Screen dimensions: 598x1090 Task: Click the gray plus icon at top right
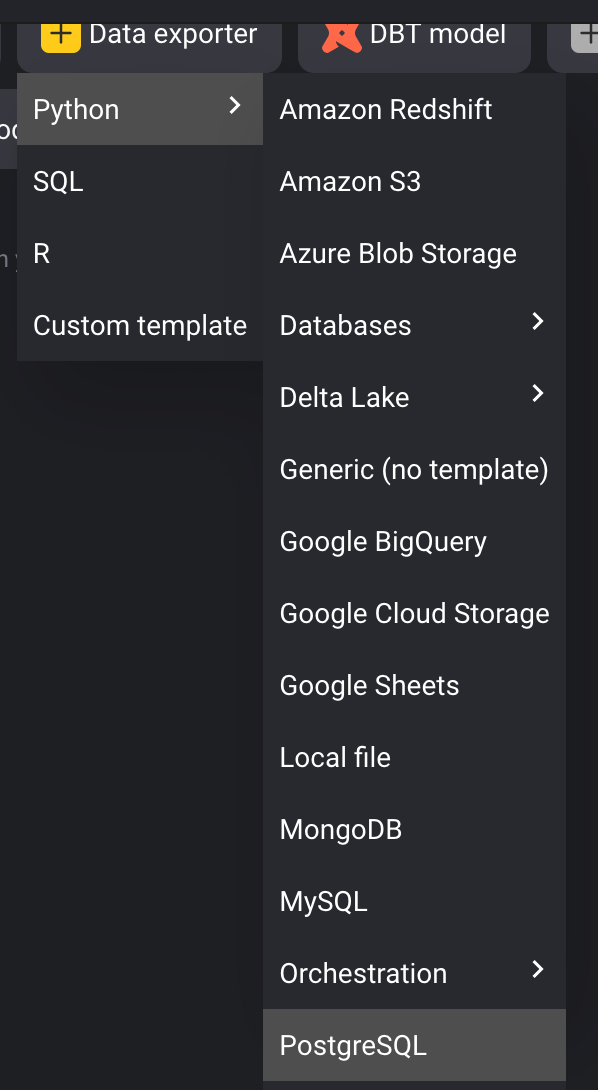point(585,36)
